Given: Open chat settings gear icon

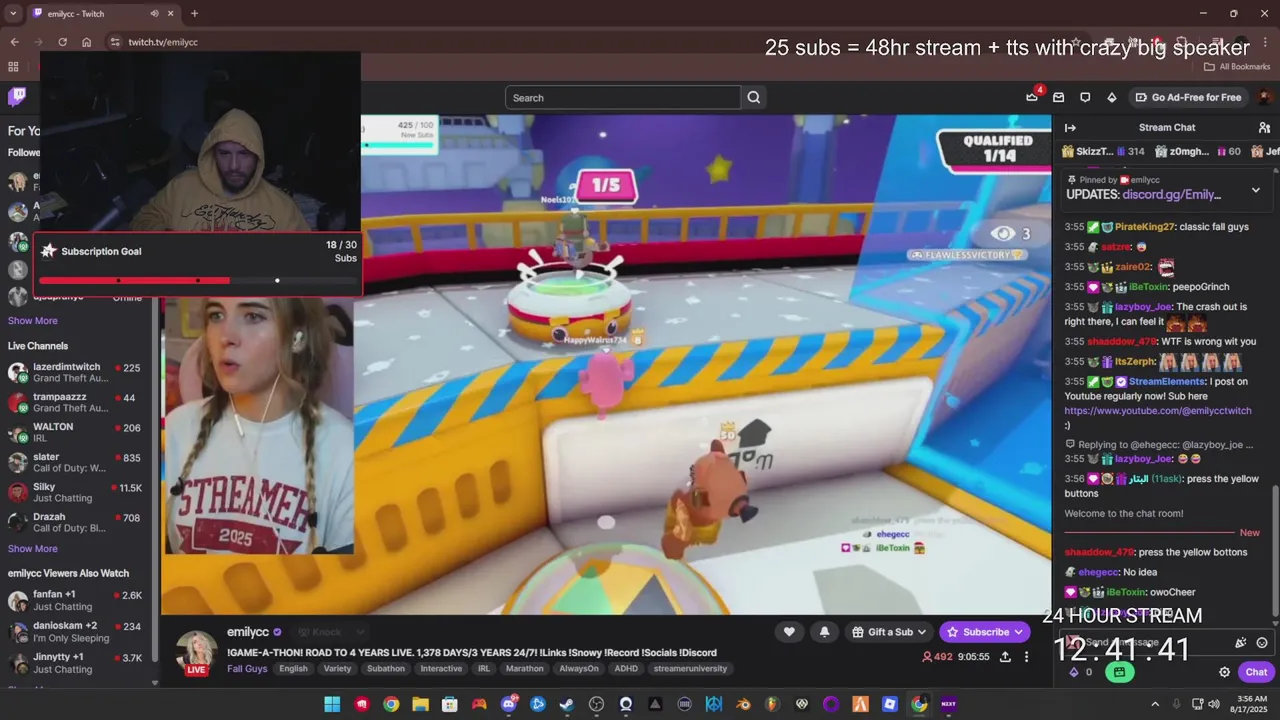Looking at the screenshot, I should (1224, 672).
